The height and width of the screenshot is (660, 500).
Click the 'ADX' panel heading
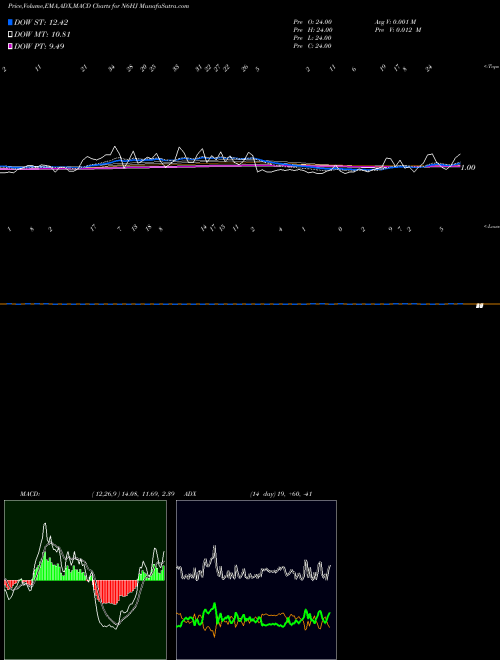point(190,494)
